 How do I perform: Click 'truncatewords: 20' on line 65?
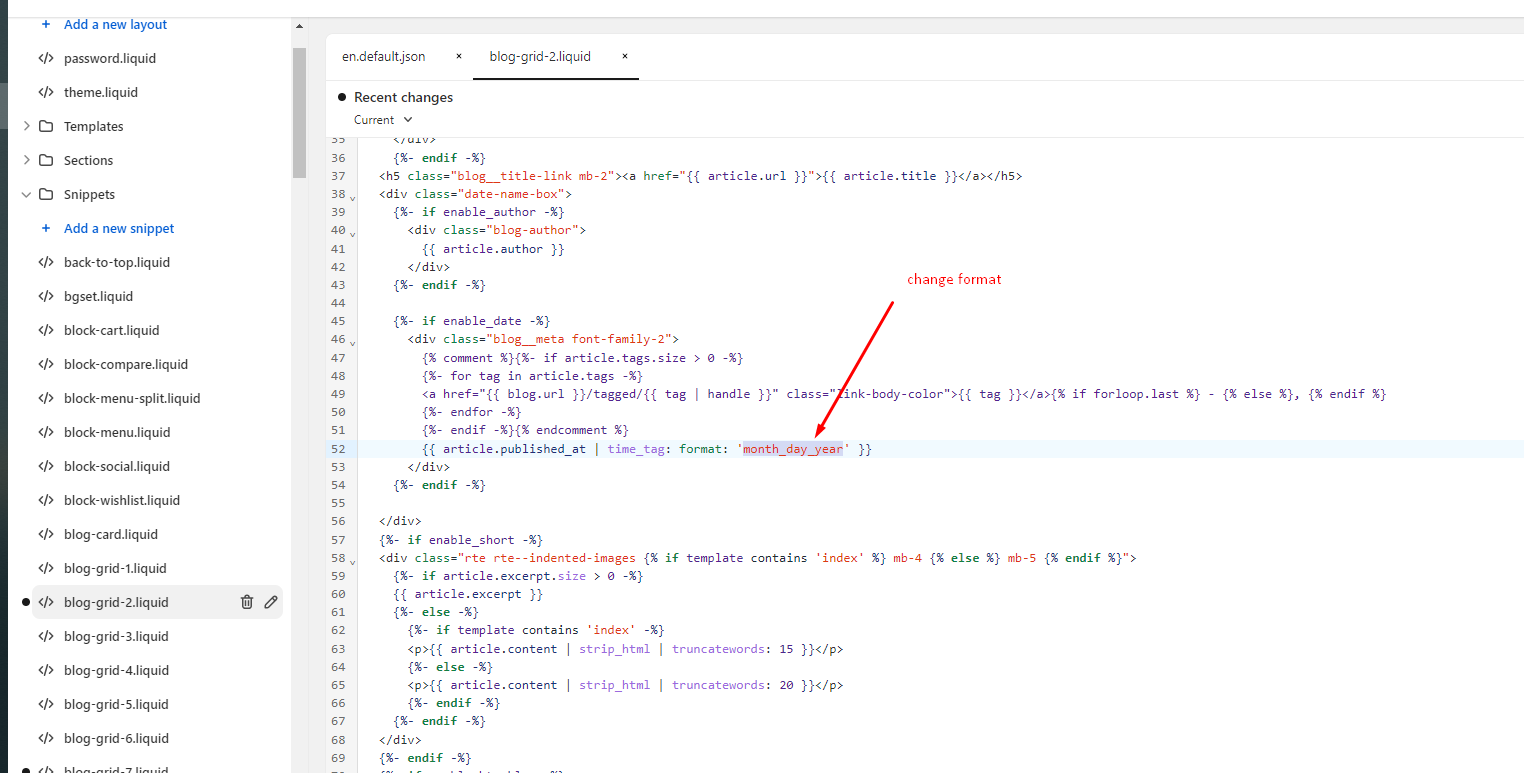732,685
